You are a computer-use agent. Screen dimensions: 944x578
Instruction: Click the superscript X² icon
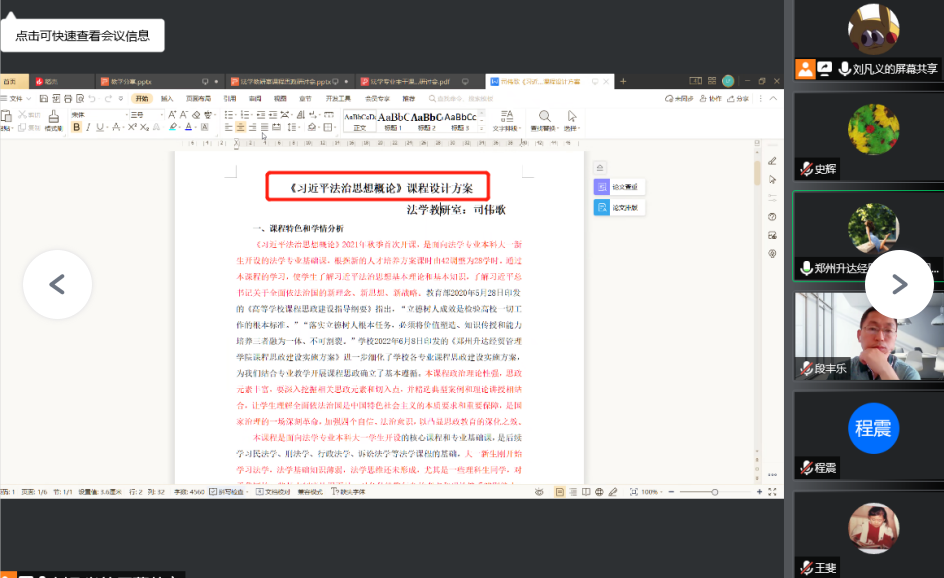pos(133,127)
